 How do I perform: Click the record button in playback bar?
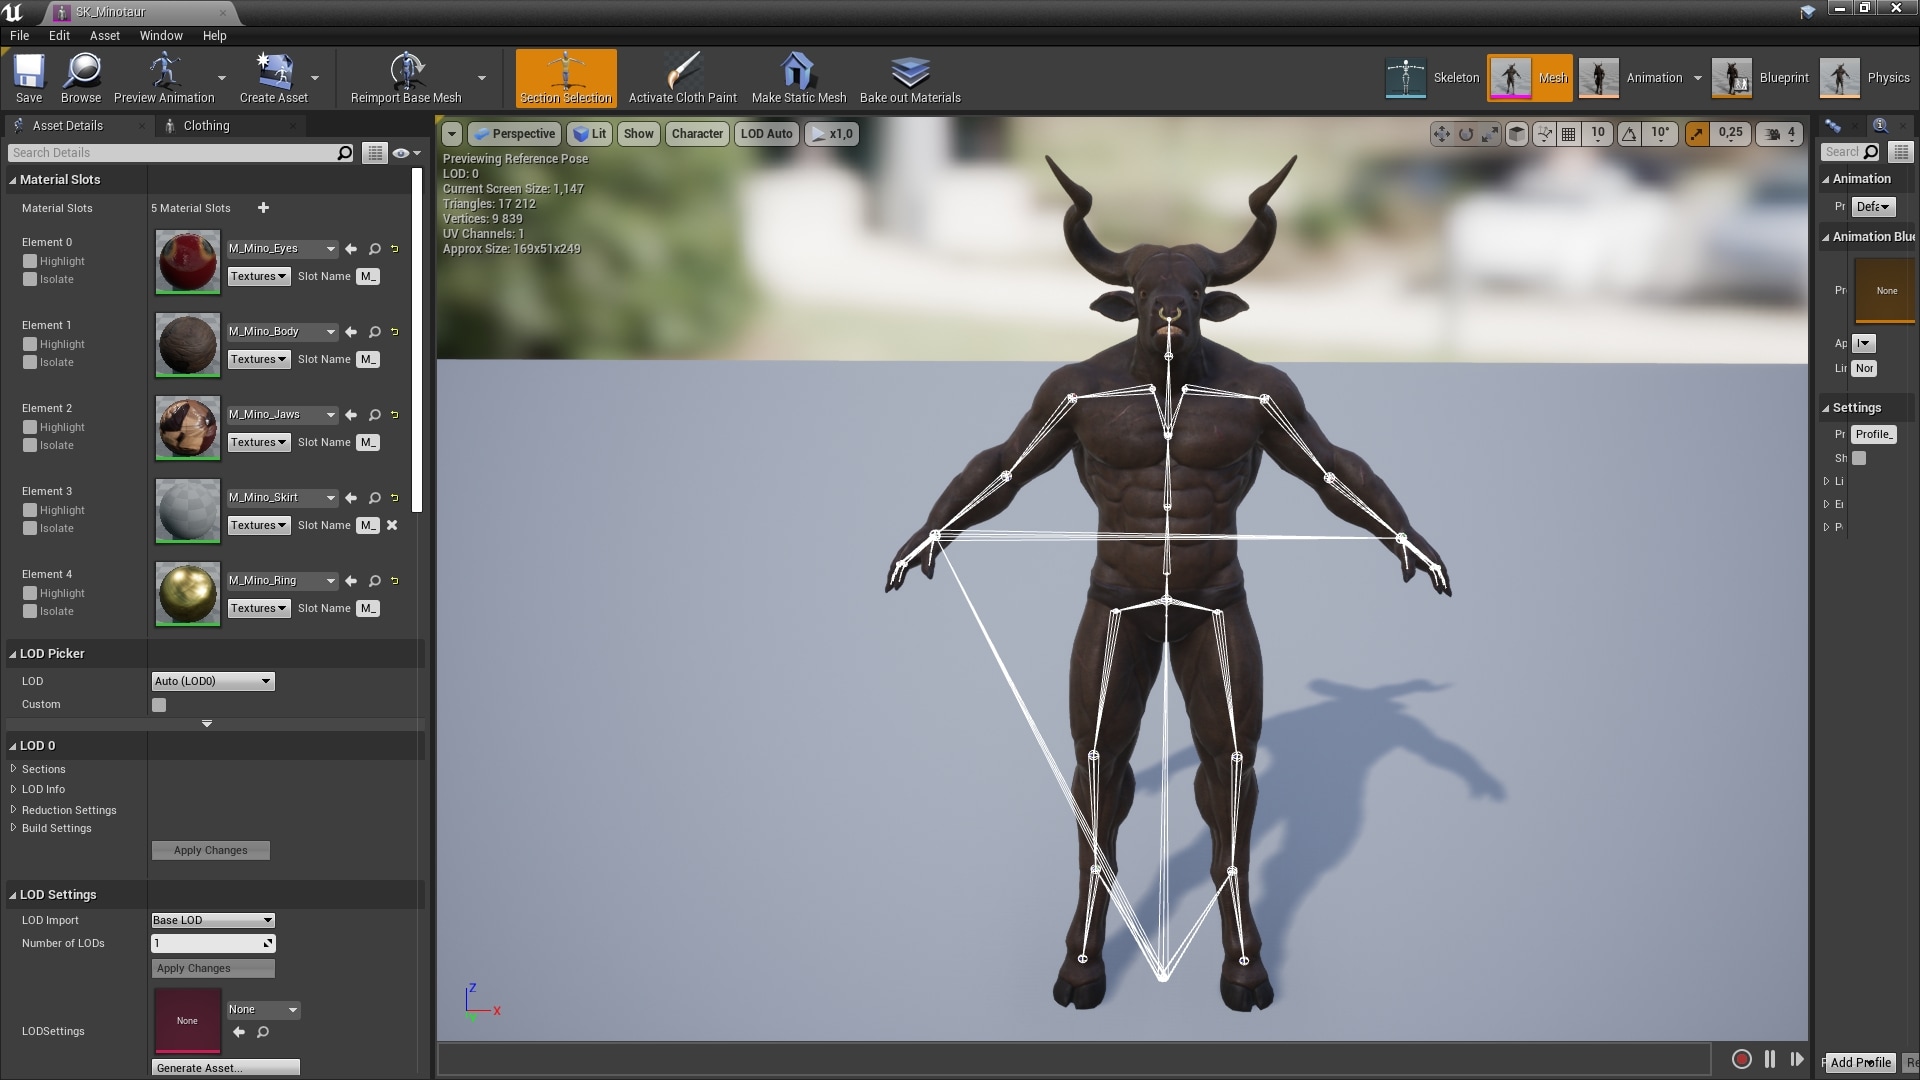point(1741,1059)
